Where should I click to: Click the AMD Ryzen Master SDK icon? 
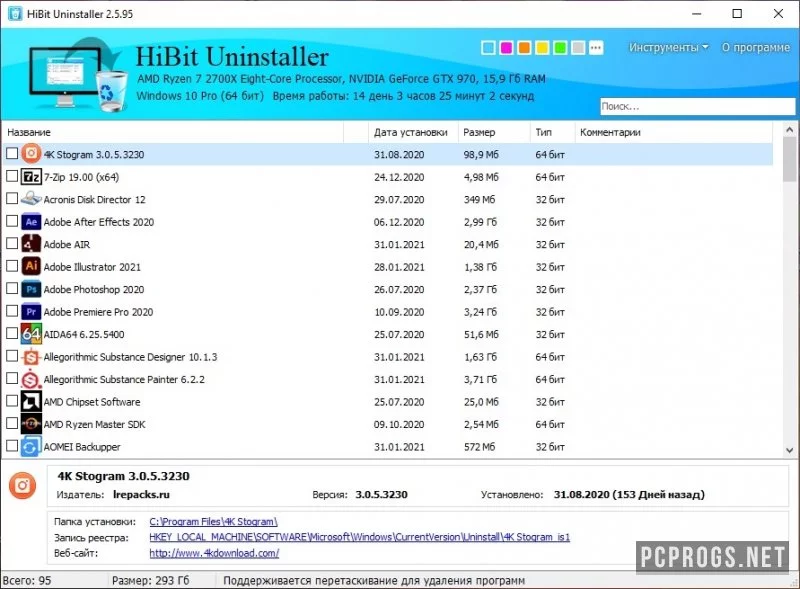(x=31, y=424)
